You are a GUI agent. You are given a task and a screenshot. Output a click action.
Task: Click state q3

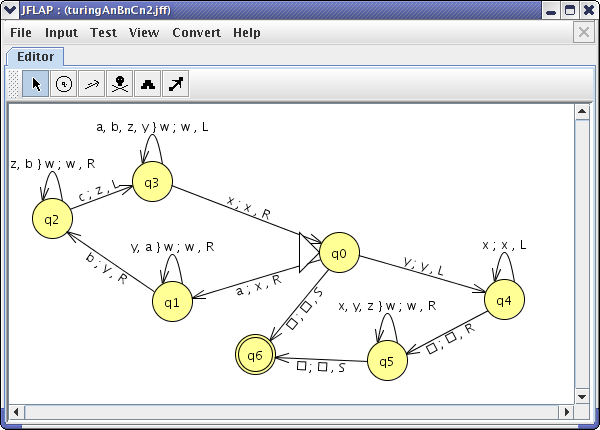click(152, 182)
